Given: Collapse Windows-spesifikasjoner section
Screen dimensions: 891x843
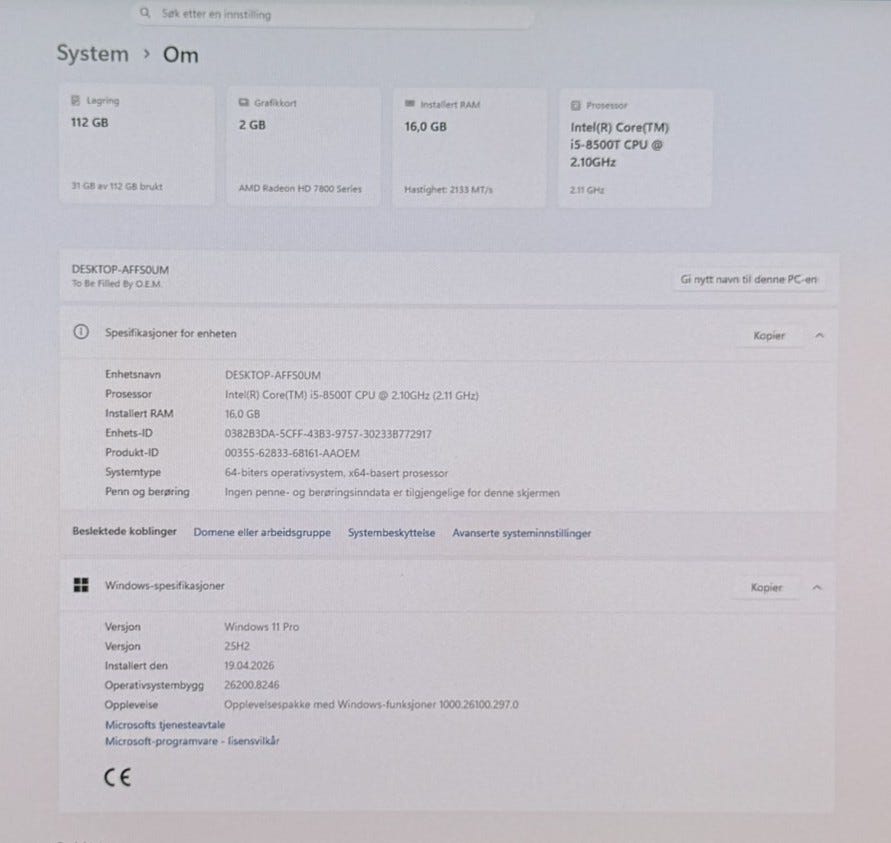Looking at the screenshot, I should click(x=817, y=587).
